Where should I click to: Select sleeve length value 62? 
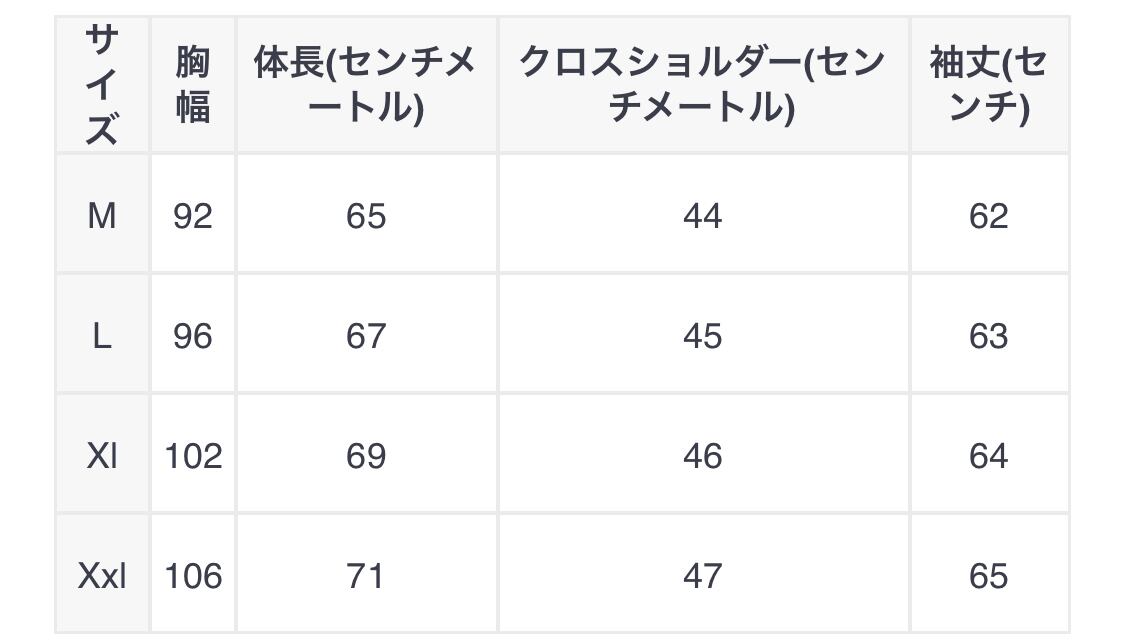[988, 215]
